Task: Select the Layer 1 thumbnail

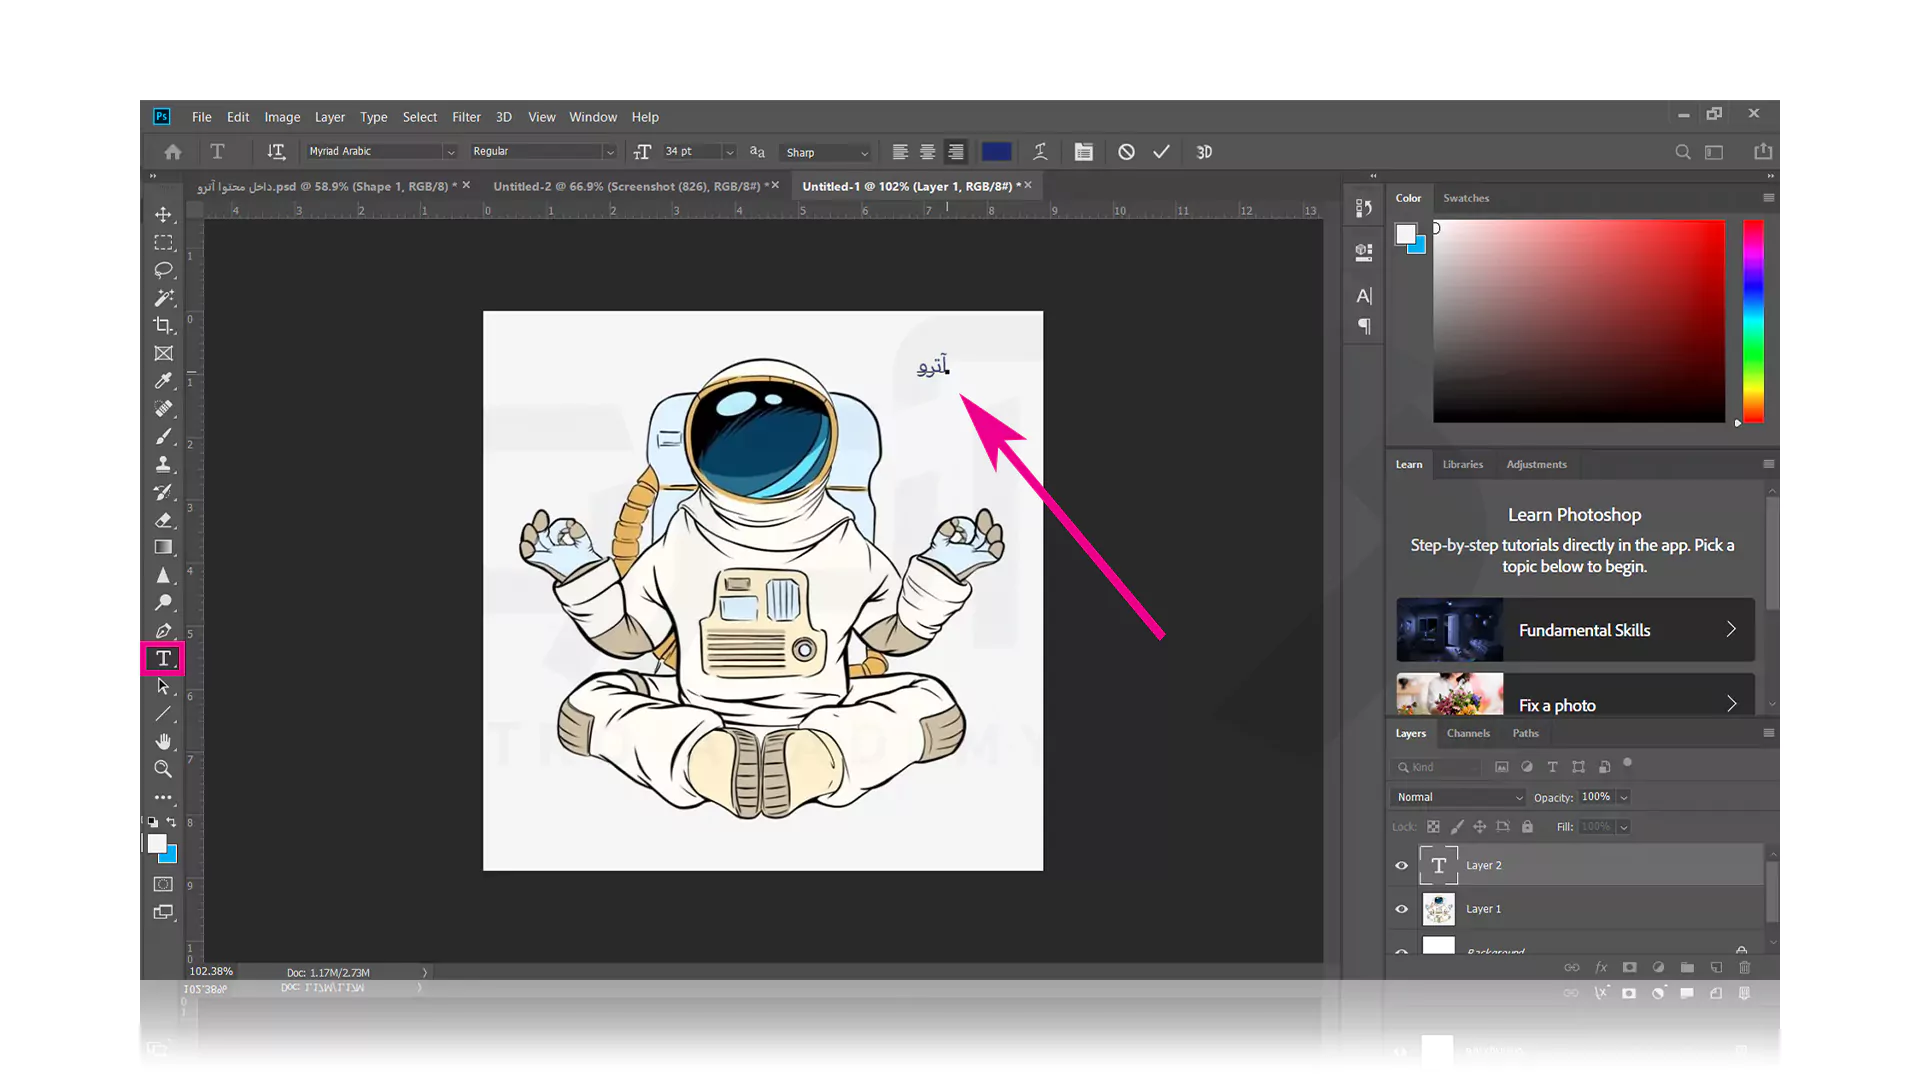Action: 1438,909
